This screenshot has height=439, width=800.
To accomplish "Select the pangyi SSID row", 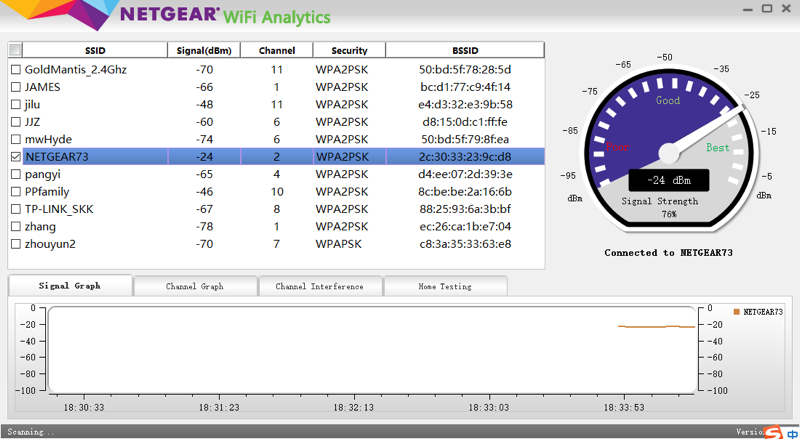I will pos(42,174).
